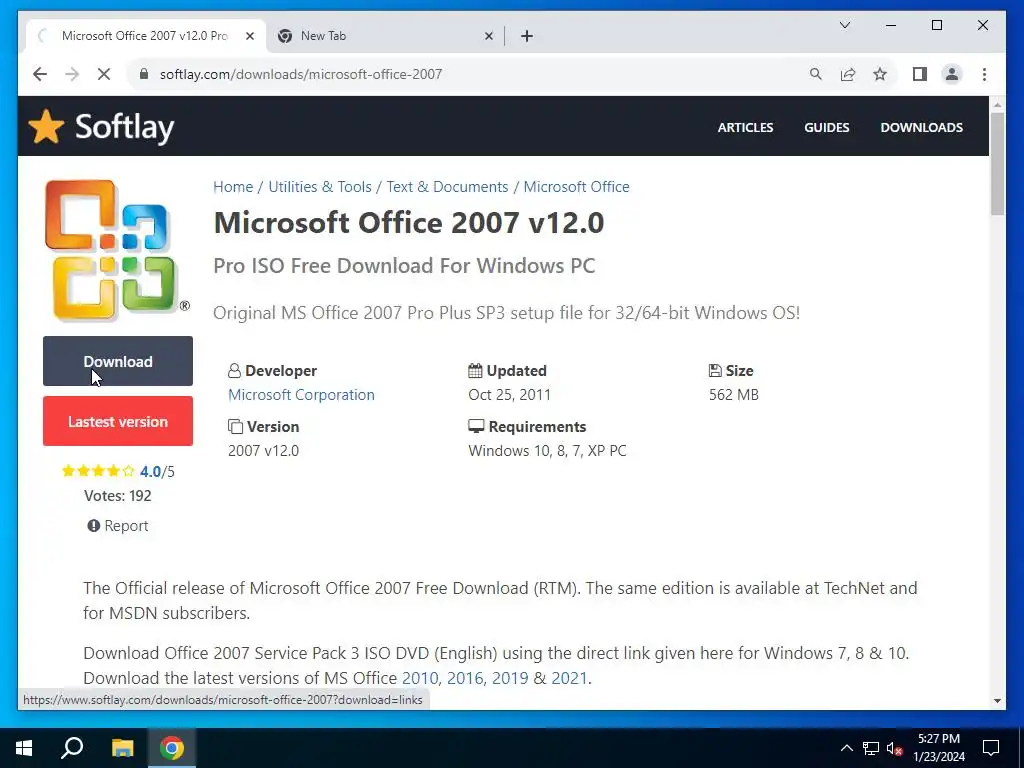Open the Office 2016 link

click(465, 678)
